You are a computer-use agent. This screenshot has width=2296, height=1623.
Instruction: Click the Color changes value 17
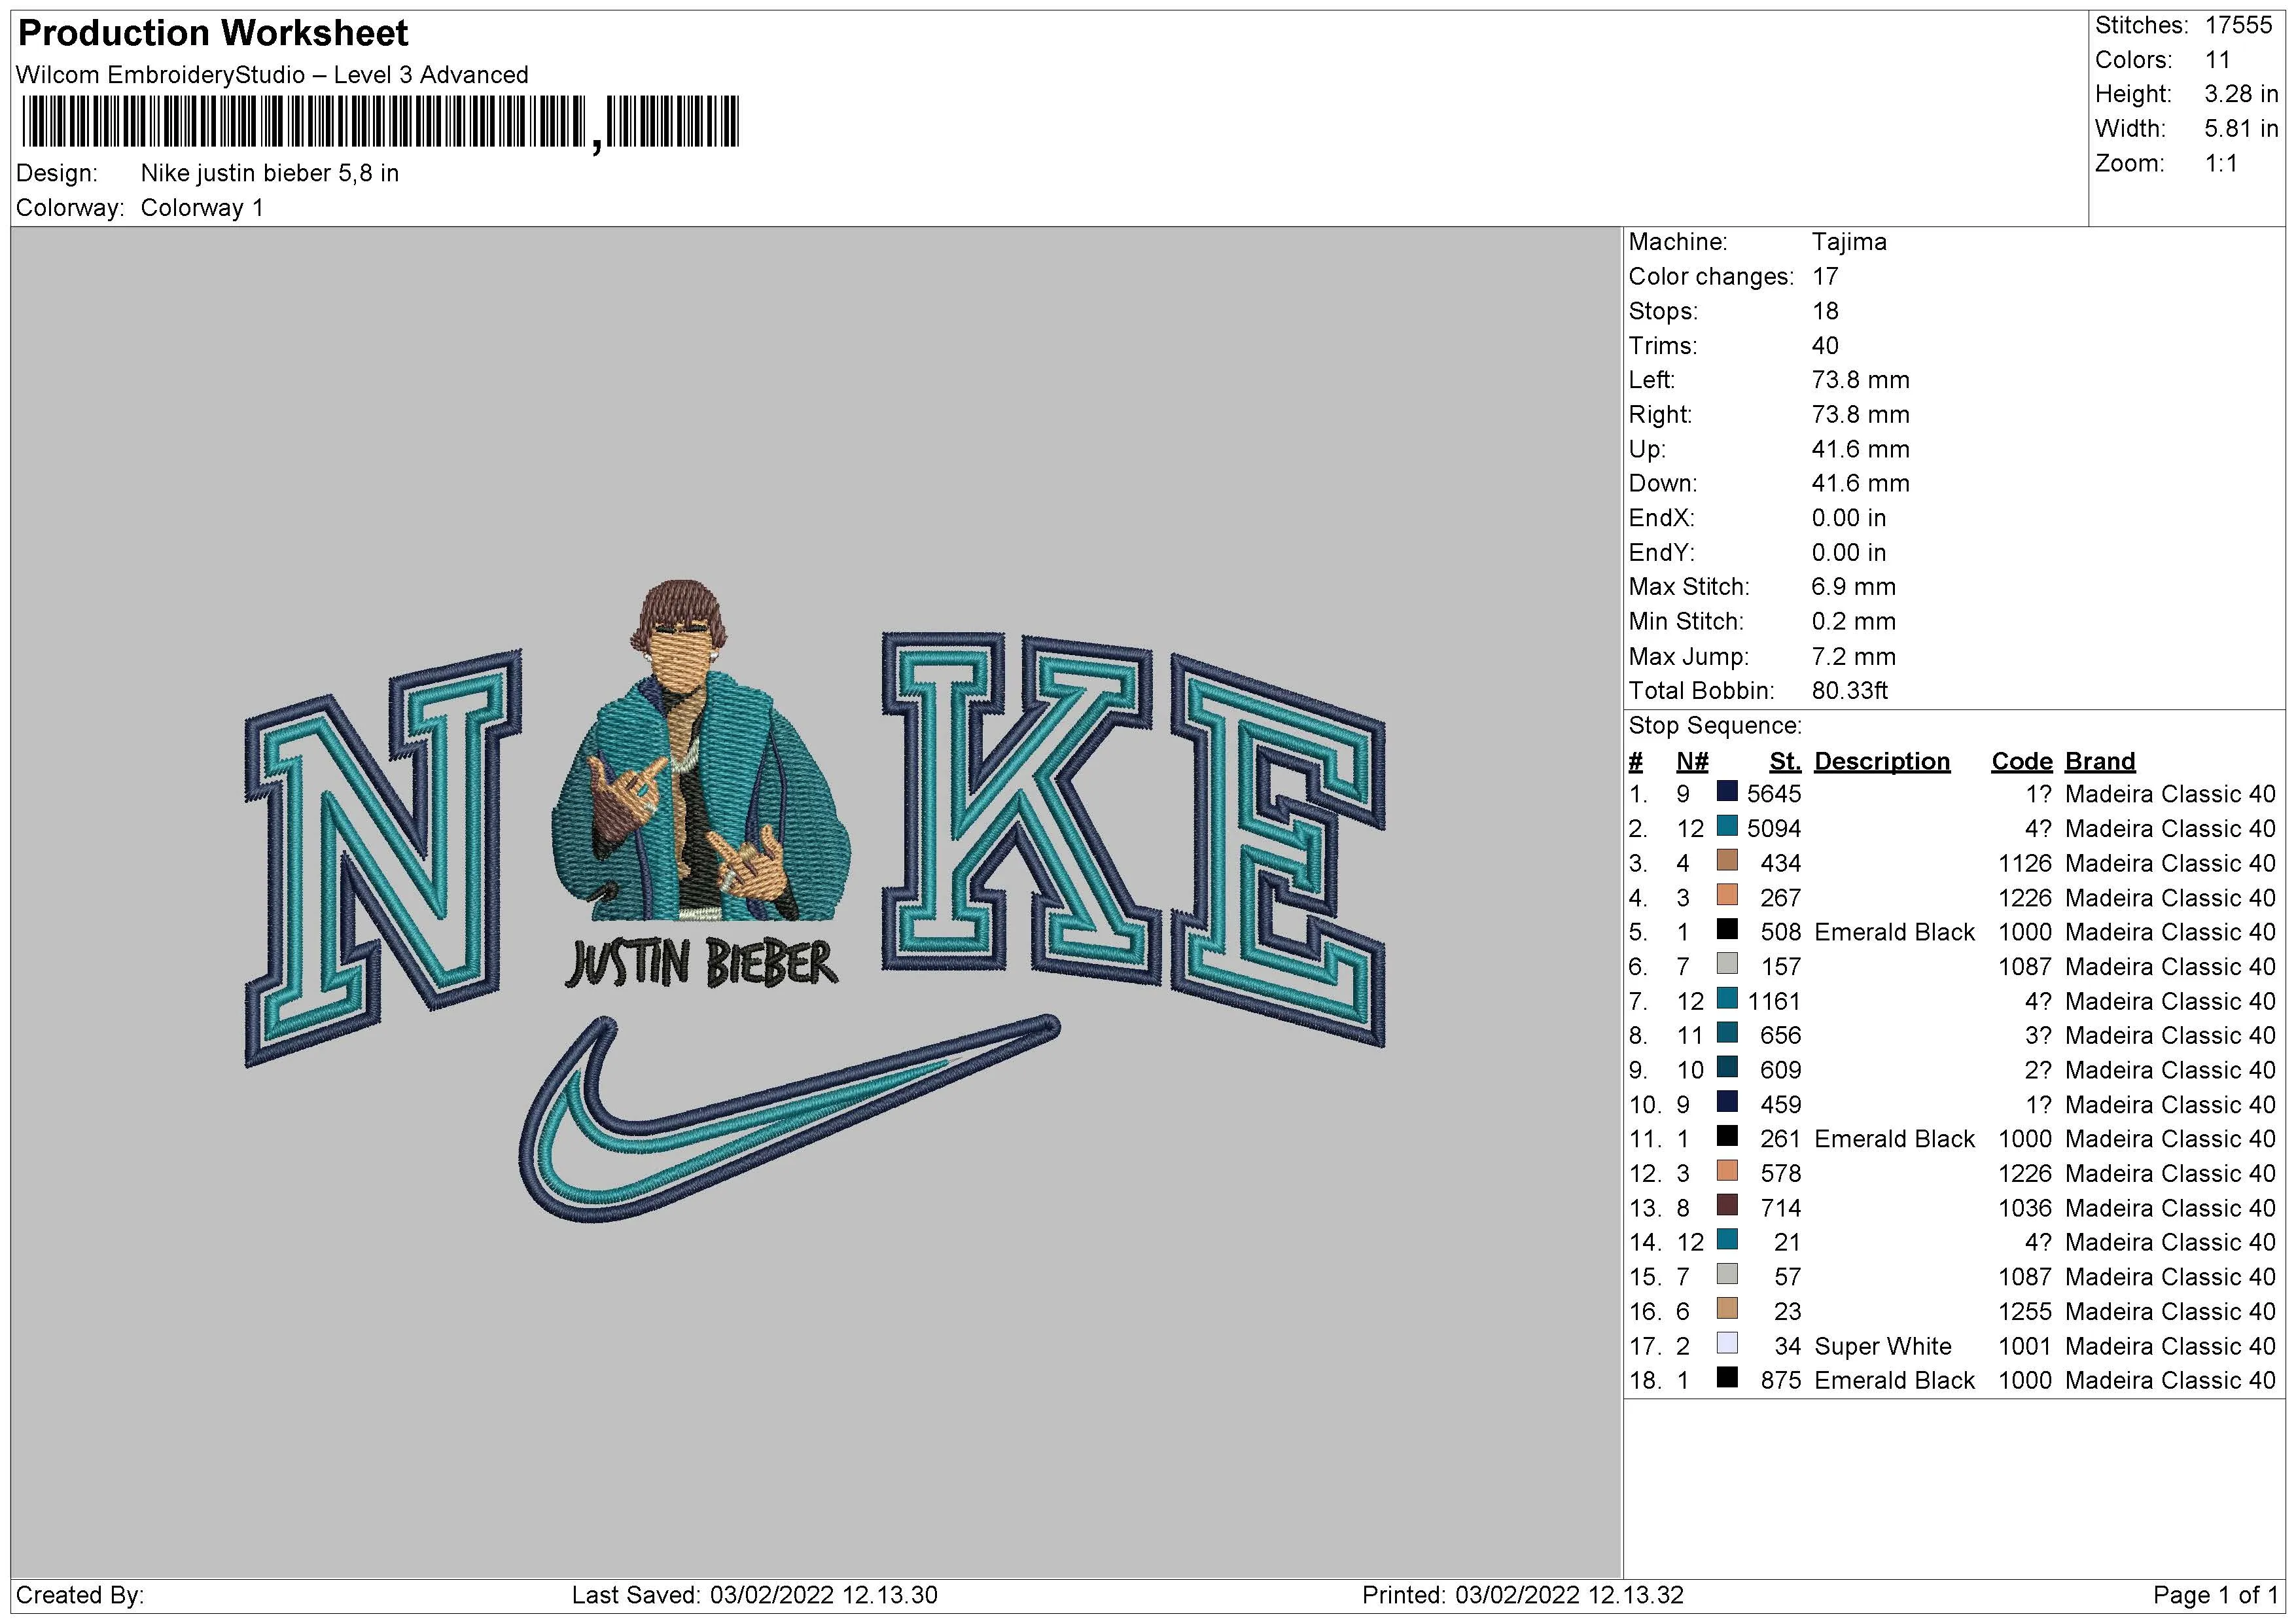[x=1825, y=277]
